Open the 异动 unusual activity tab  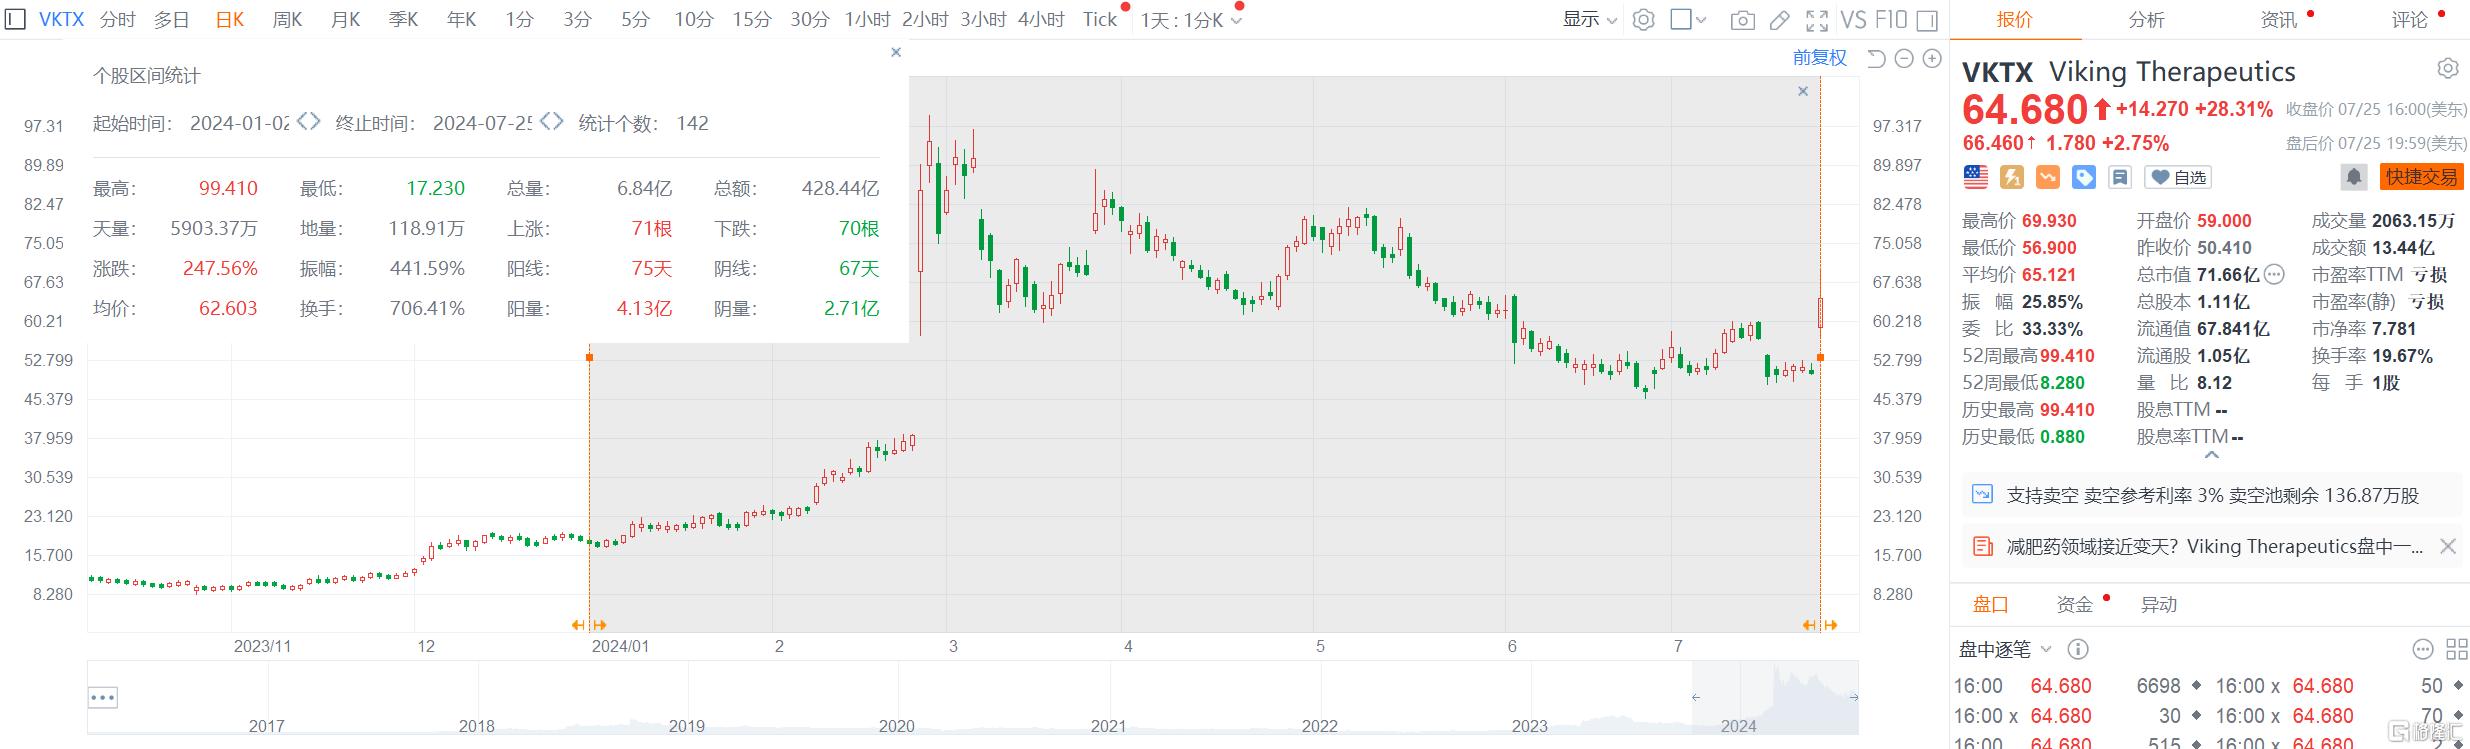pyautogui.click(x=2158, y=604)
